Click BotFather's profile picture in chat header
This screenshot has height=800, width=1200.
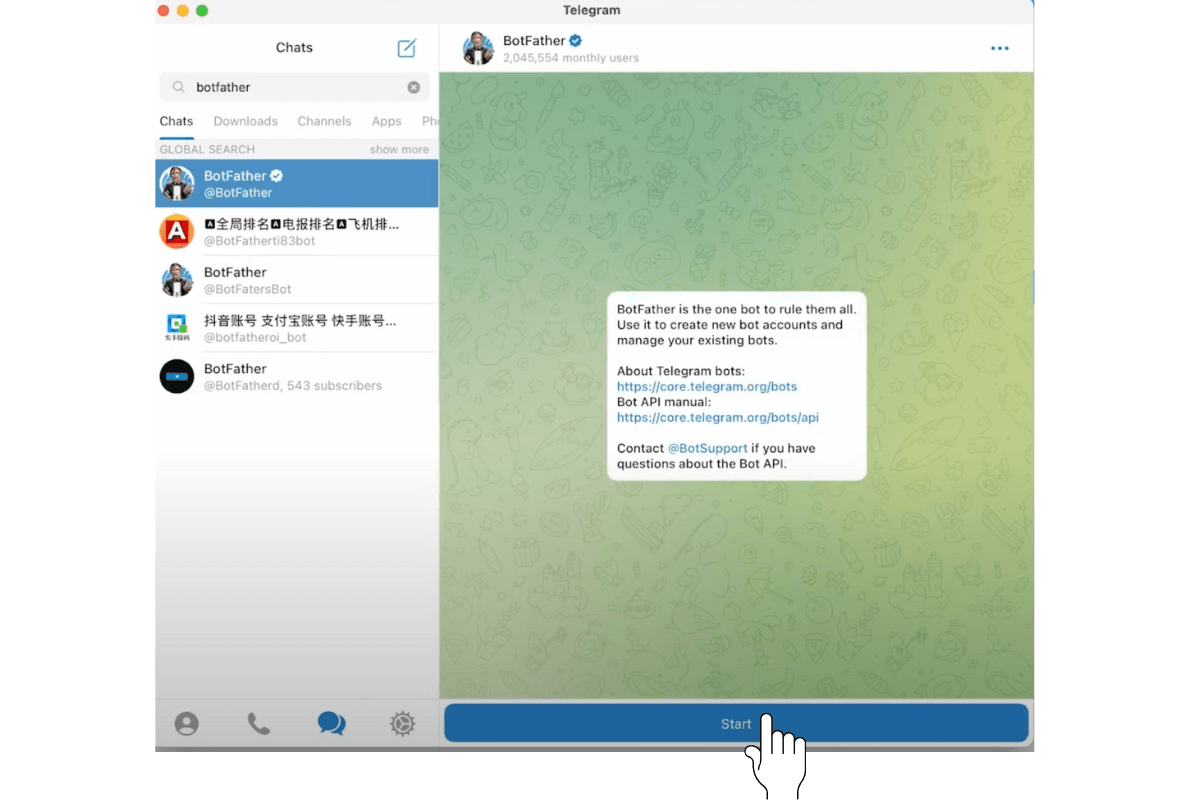[x=478, y=48]
